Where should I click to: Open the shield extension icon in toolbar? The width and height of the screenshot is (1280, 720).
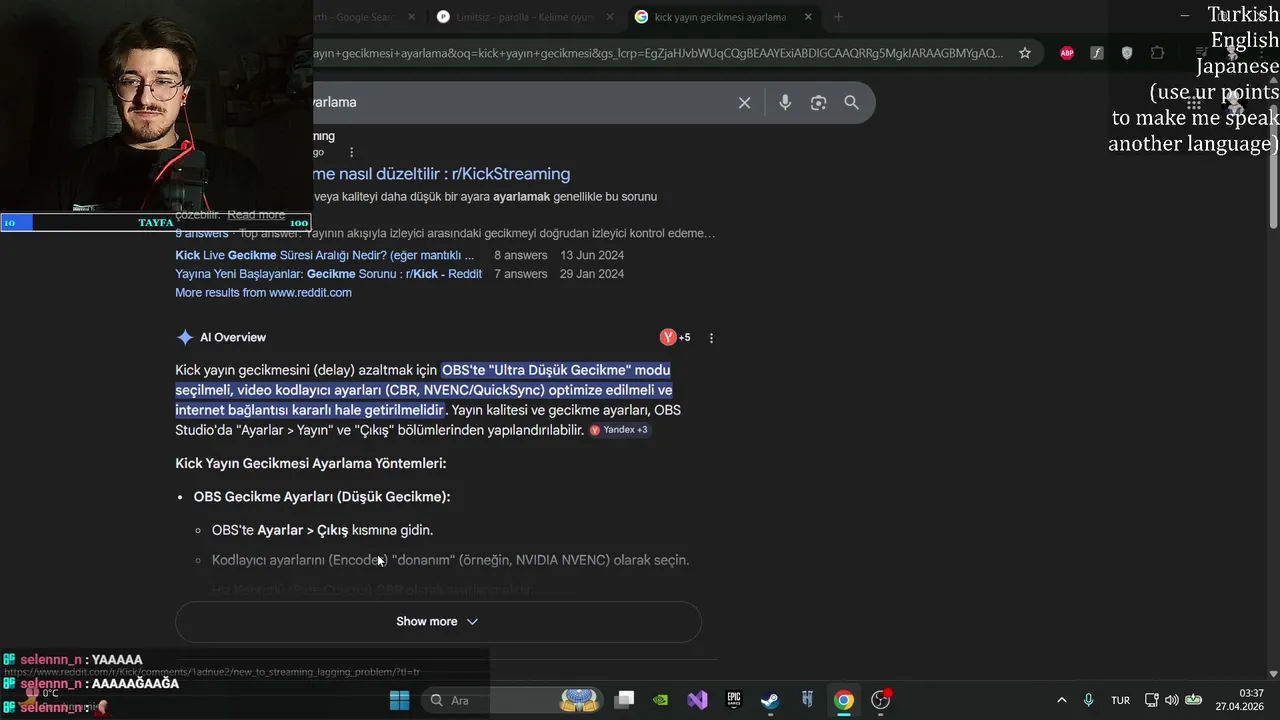(x=1127, y=53)
